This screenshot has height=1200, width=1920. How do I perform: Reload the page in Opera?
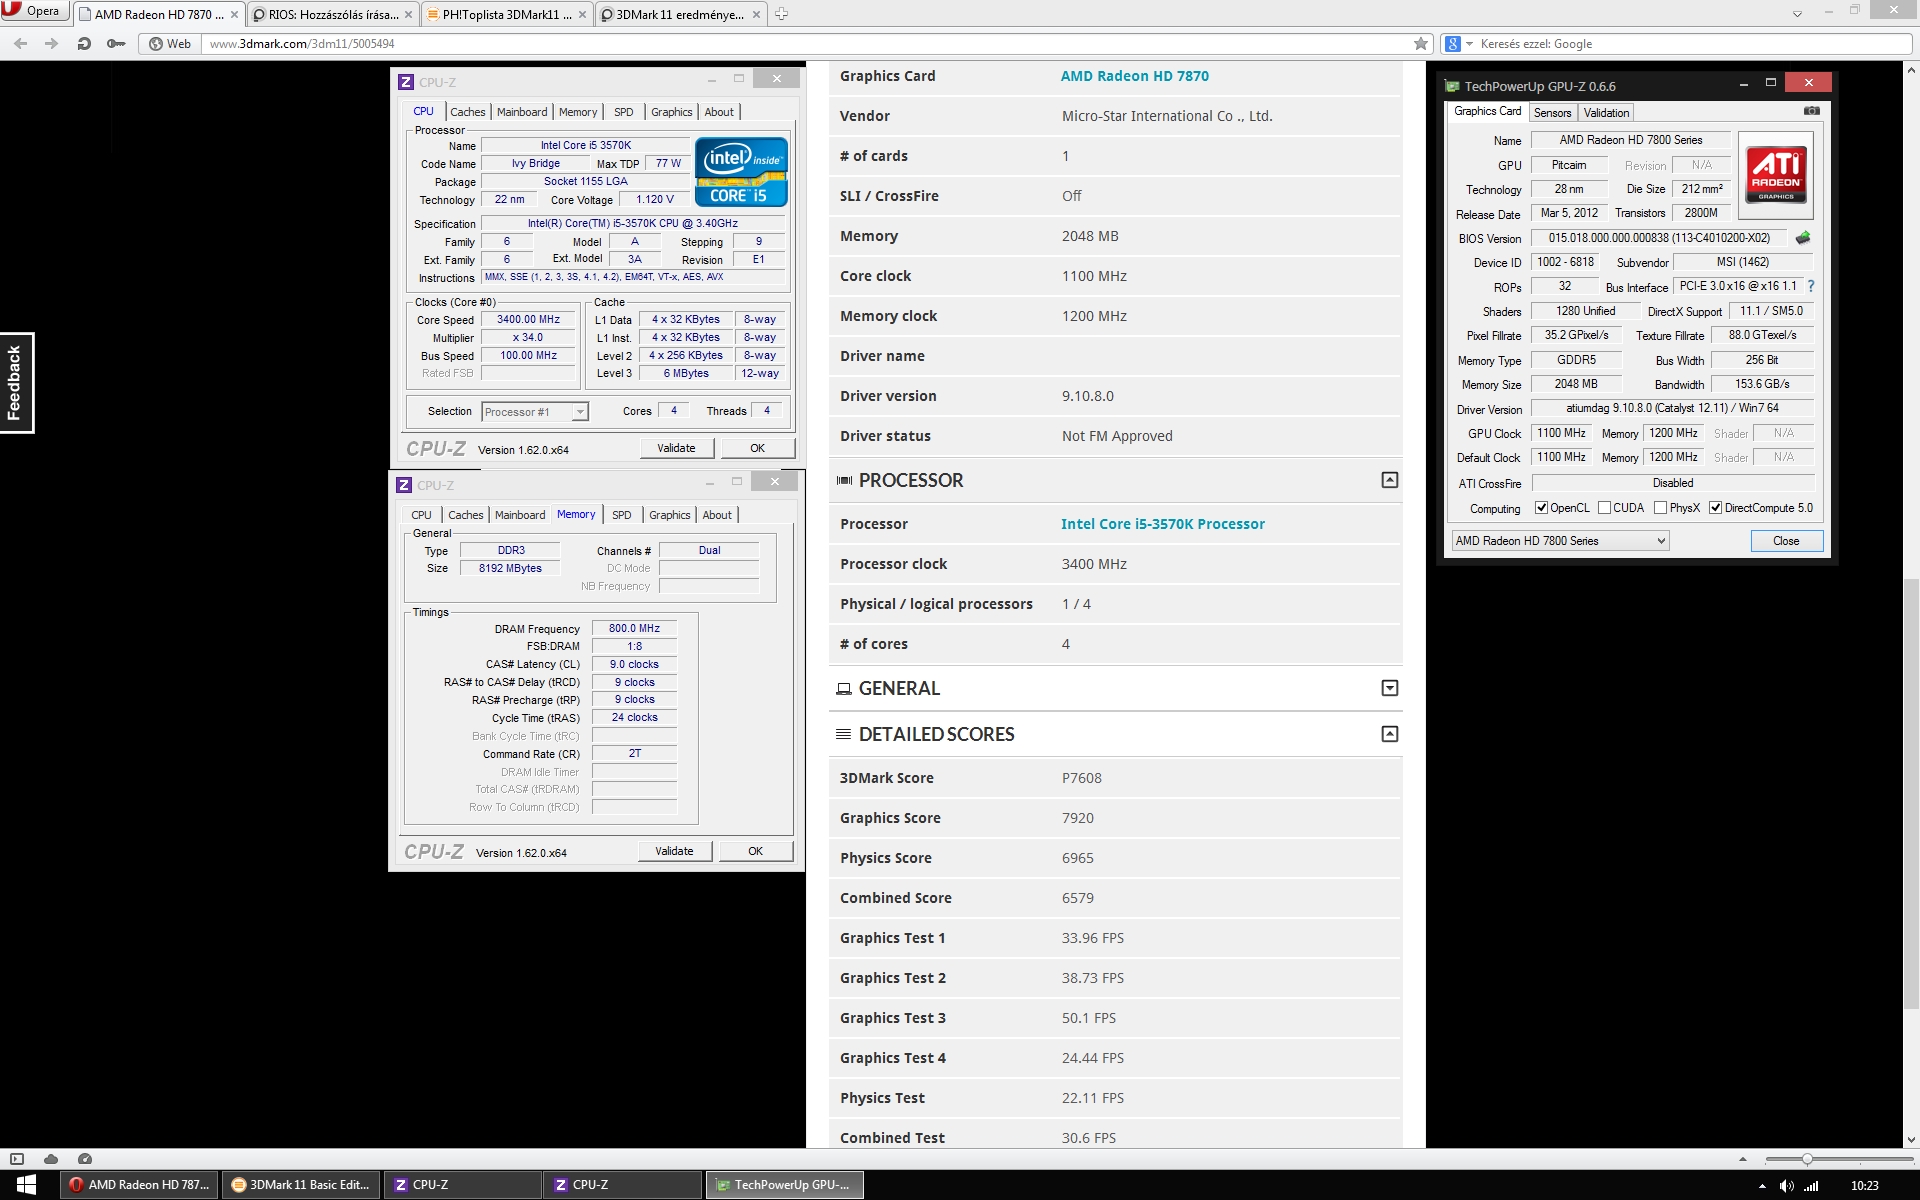84,44
